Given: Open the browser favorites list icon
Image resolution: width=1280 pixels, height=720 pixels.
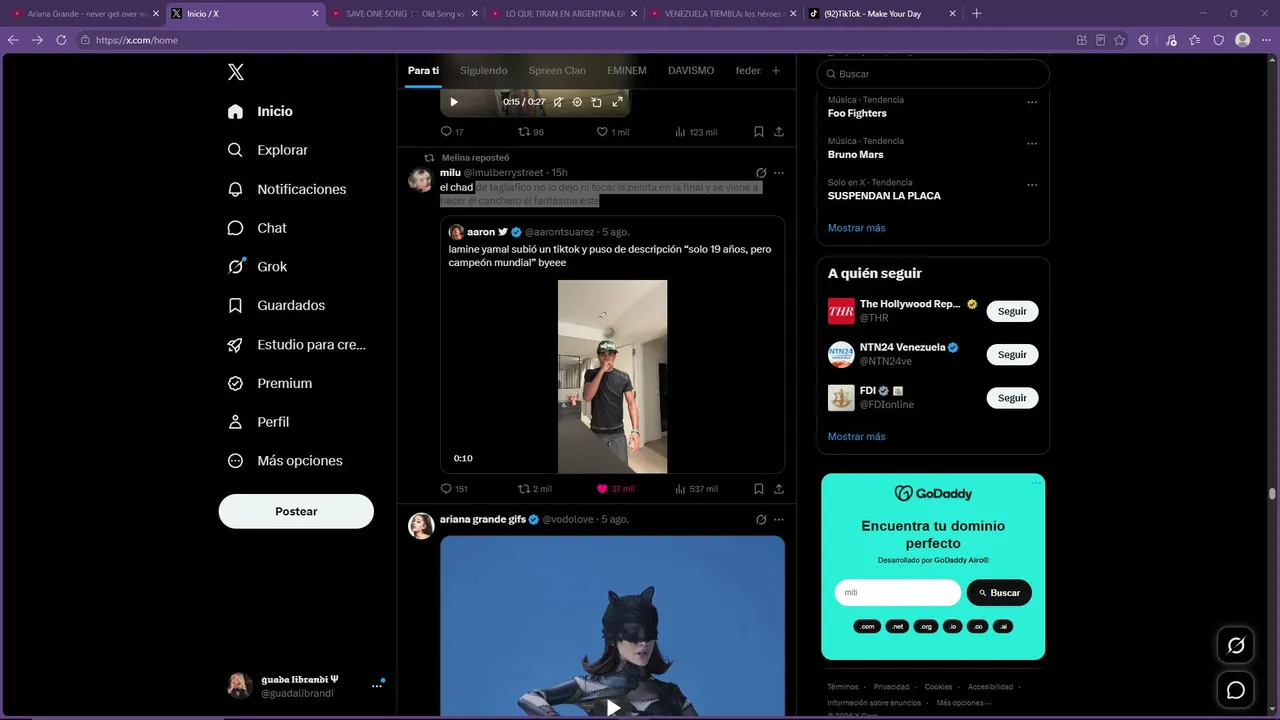Looking at the screenshot, I should click(x=1195, y=40).
